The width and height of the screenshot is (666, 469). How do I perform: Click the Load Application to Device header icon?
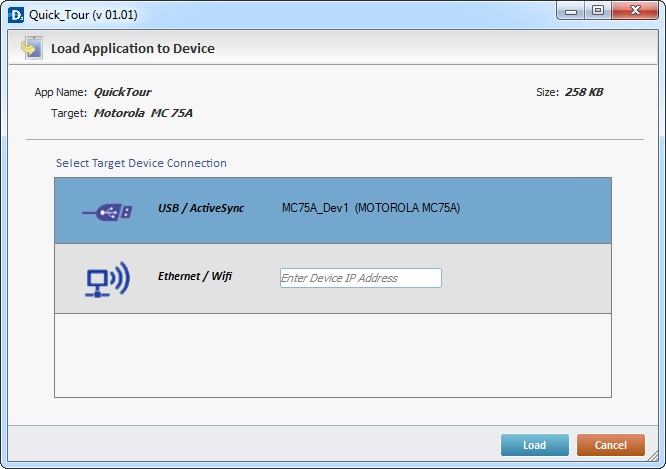tap(32, 48)
